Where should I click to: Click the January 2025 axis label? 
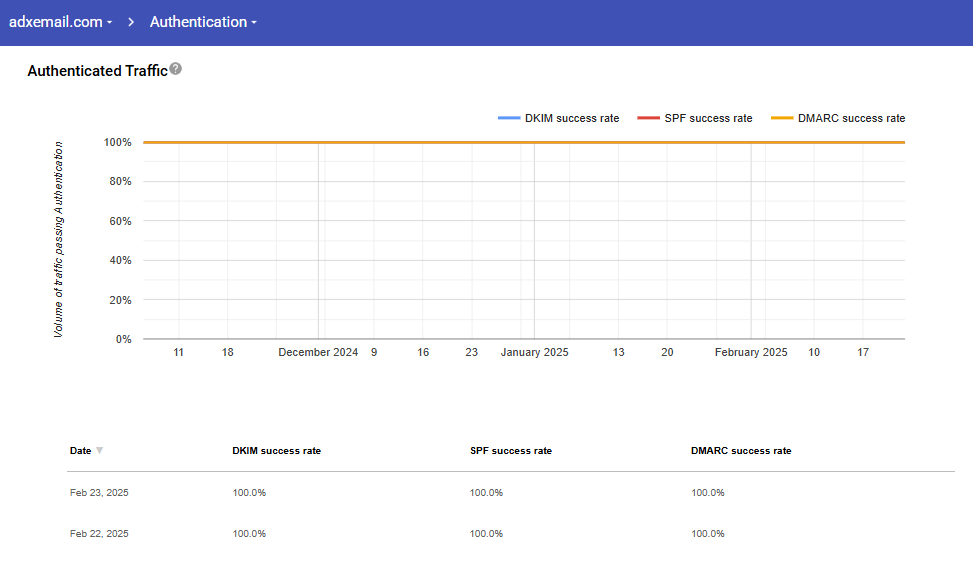point(534,353)
